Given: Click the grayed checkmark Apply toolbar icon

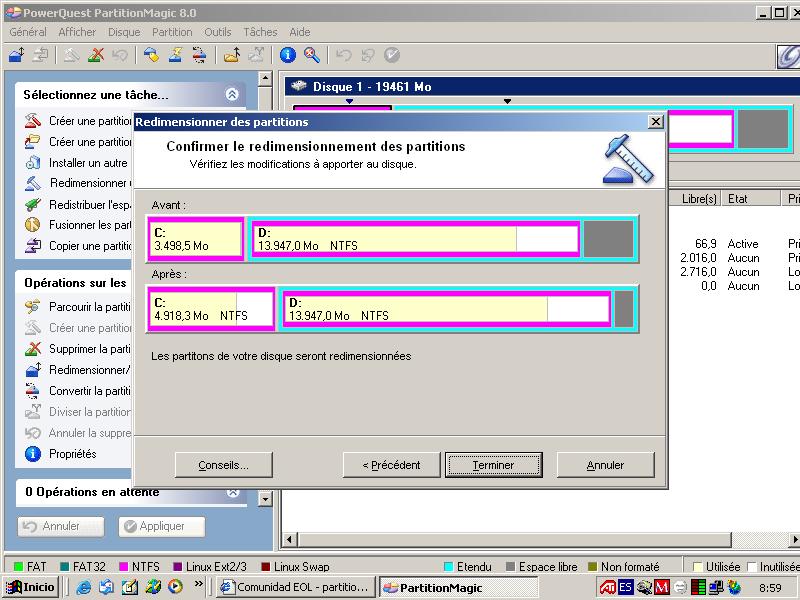Looking at the screenshot, I should click(x=392, y=55).
